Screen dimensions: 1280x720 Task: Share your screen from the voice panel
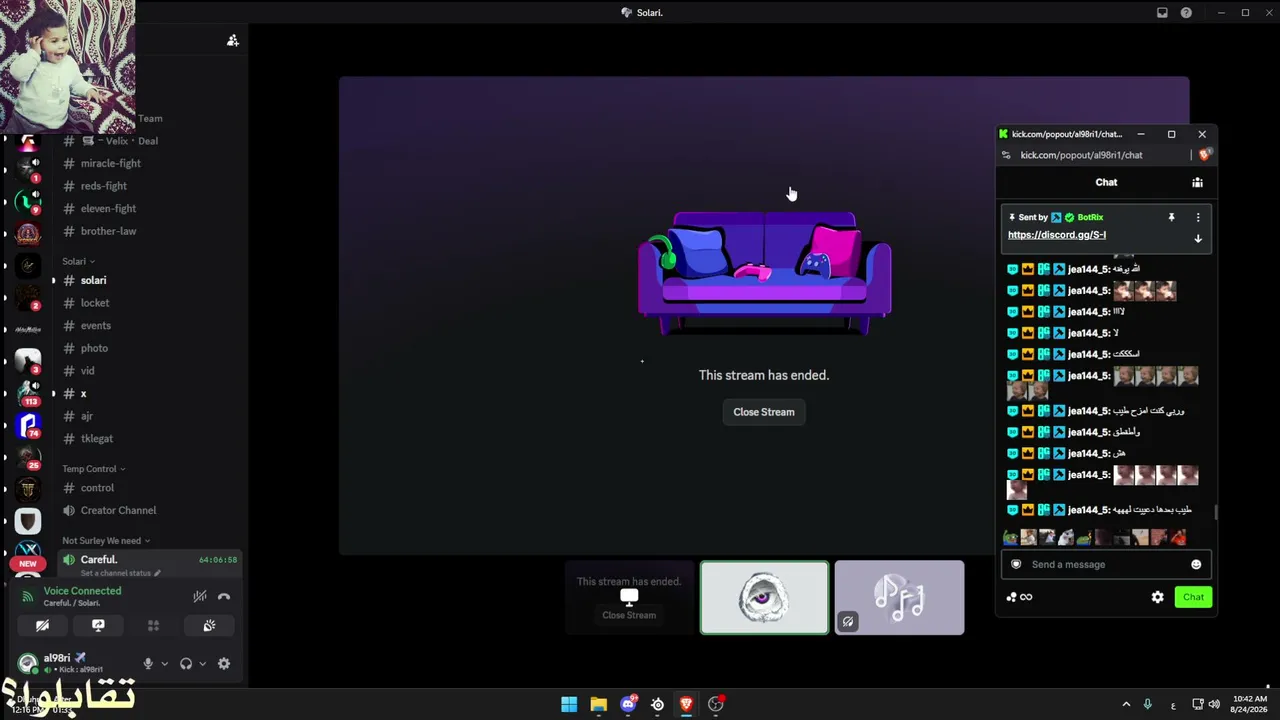click(x=98, y=625)
